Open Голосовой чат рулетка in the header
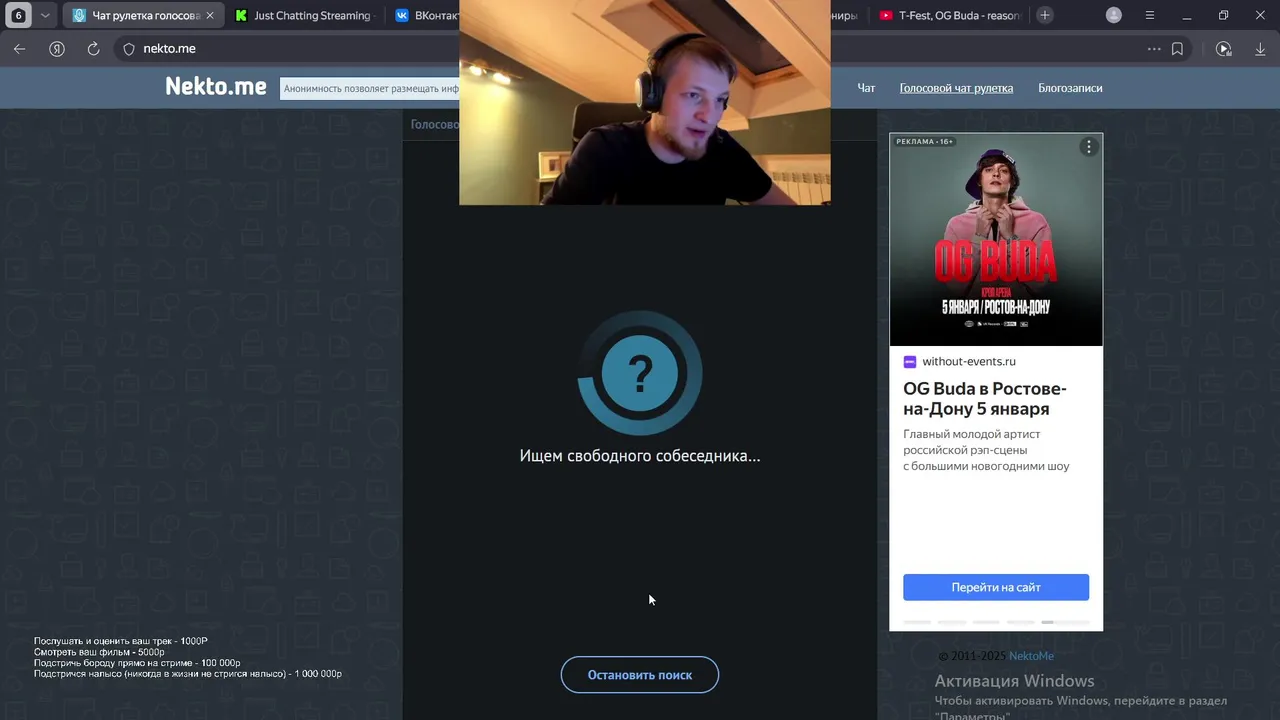1280x720 pixels. [x=956, y=88]
